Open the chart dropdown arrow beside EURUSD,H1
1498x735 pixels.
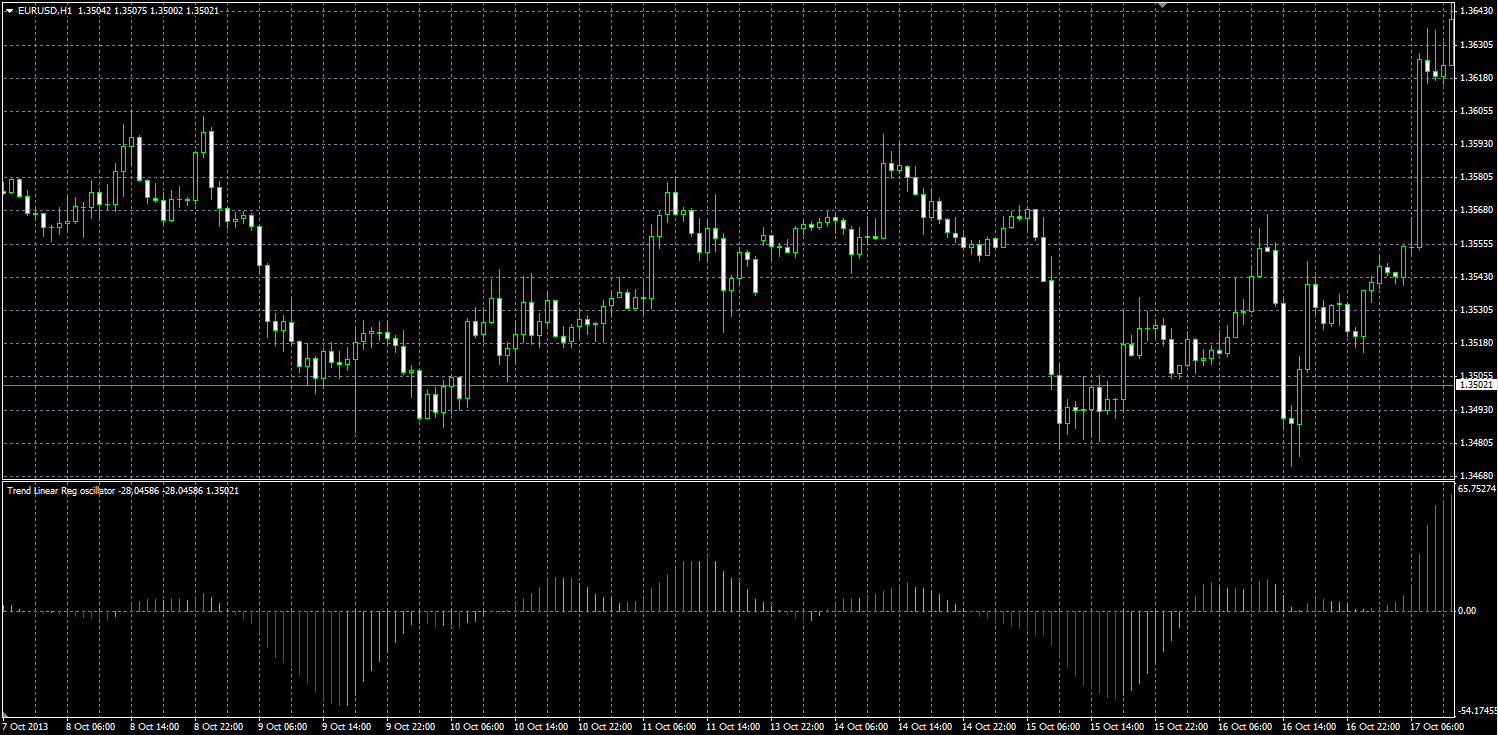(x=9, y=10)
